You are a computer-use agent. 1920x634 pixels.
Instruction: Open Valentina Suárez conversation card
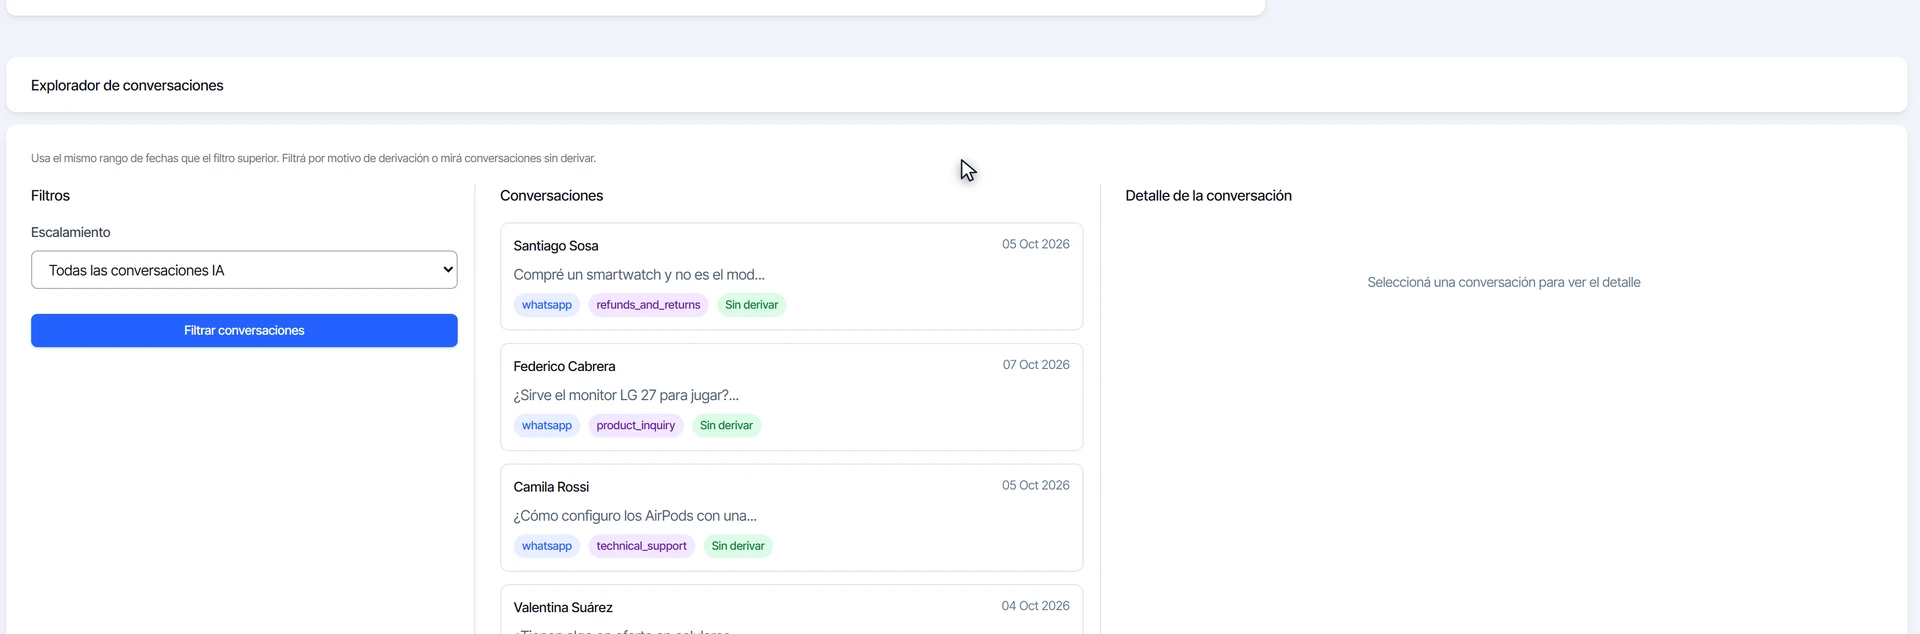[x=791, y=609]
